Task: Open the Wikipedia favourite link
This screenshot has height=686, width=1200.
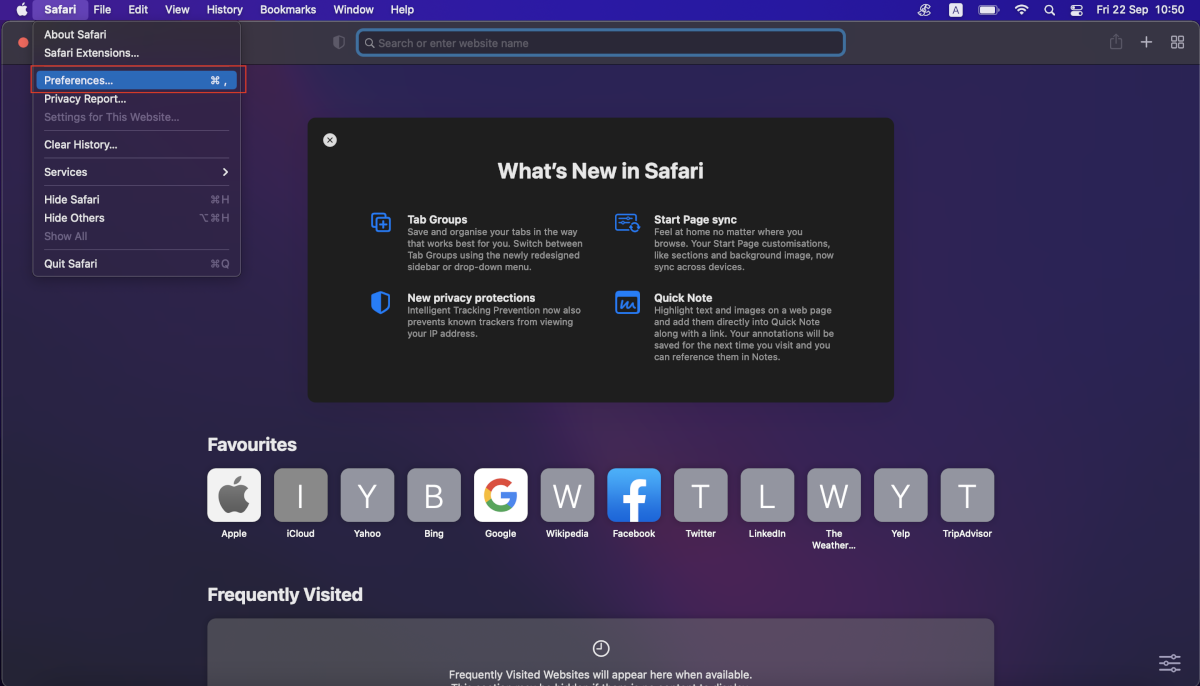Action: click(567, 495)
